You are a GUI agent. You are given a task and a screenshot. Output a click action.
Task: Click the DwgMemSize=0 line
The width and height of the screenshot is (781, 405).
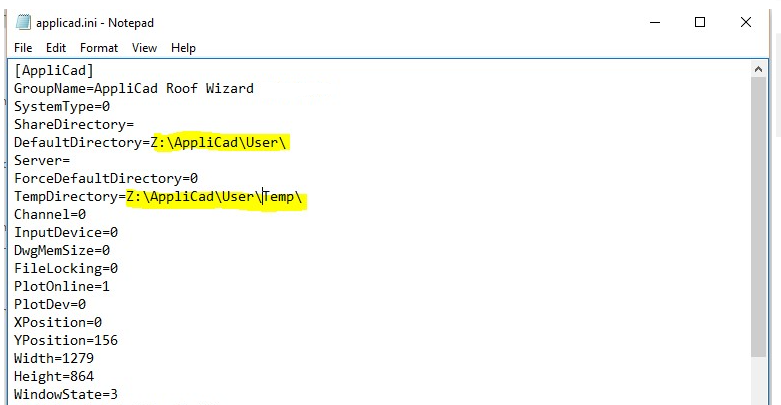coord(62,250)
